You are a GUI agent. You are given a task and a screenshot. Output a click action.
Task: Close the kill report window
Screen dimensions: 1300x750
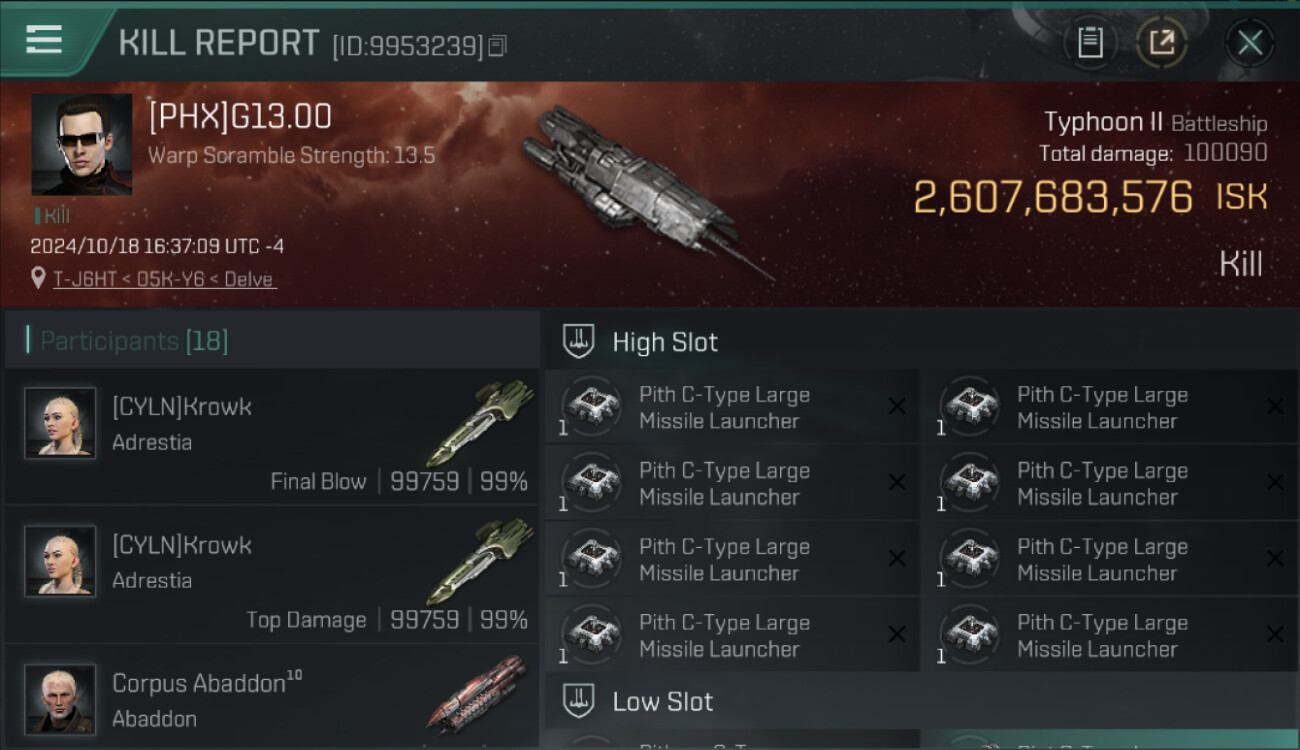point(1249,43)
